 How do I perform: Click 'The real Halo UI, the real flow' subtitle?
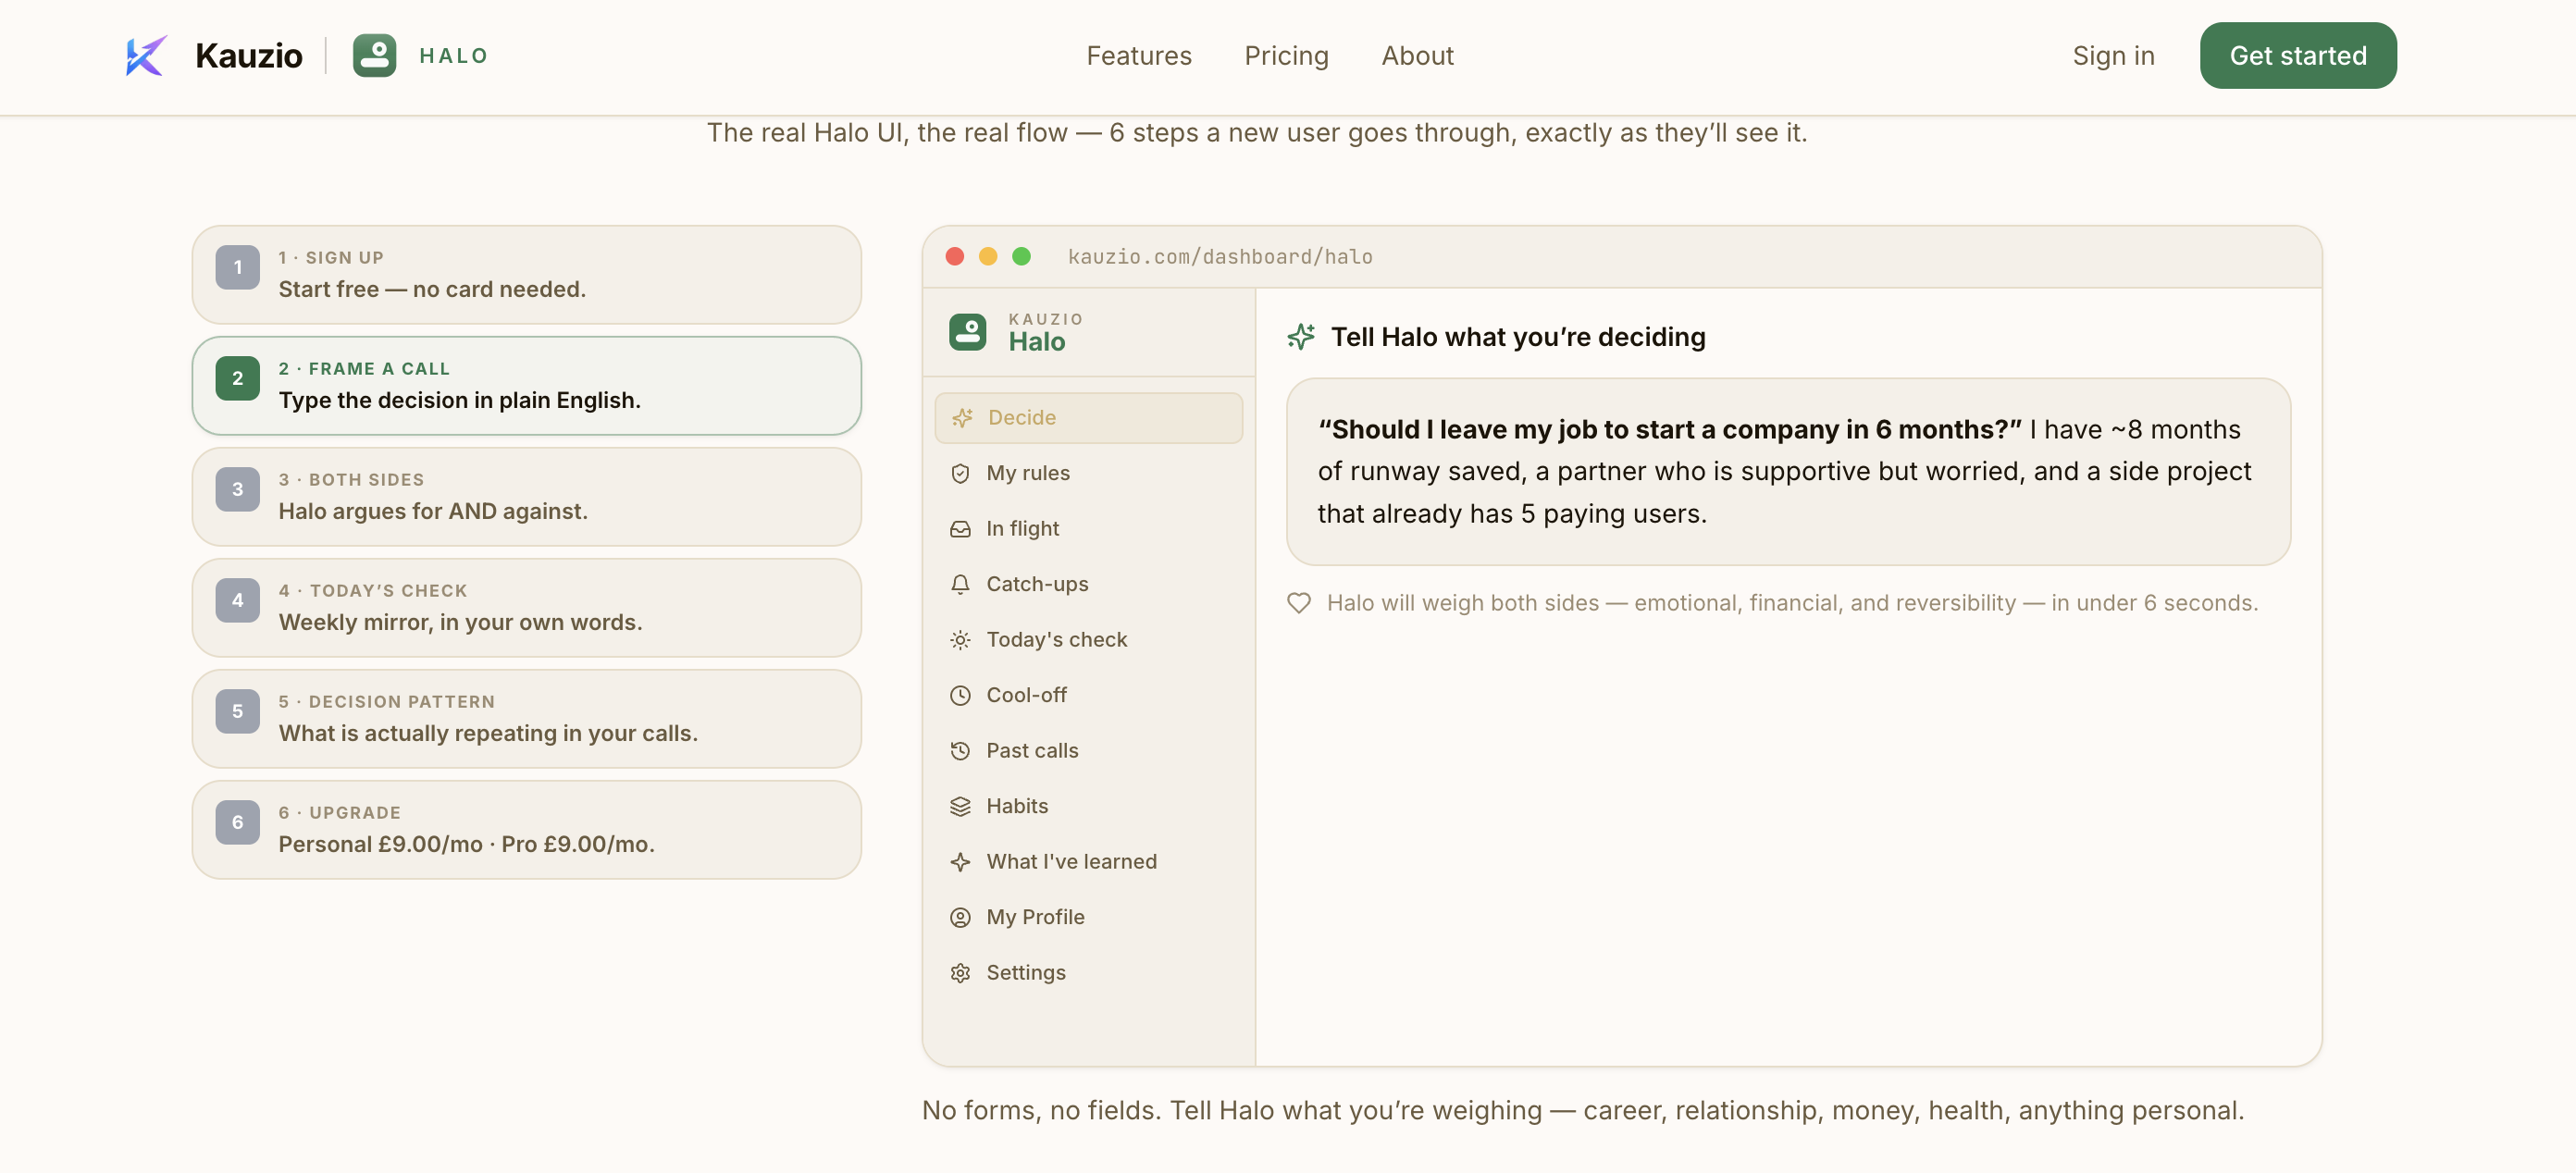(1257, 133)
